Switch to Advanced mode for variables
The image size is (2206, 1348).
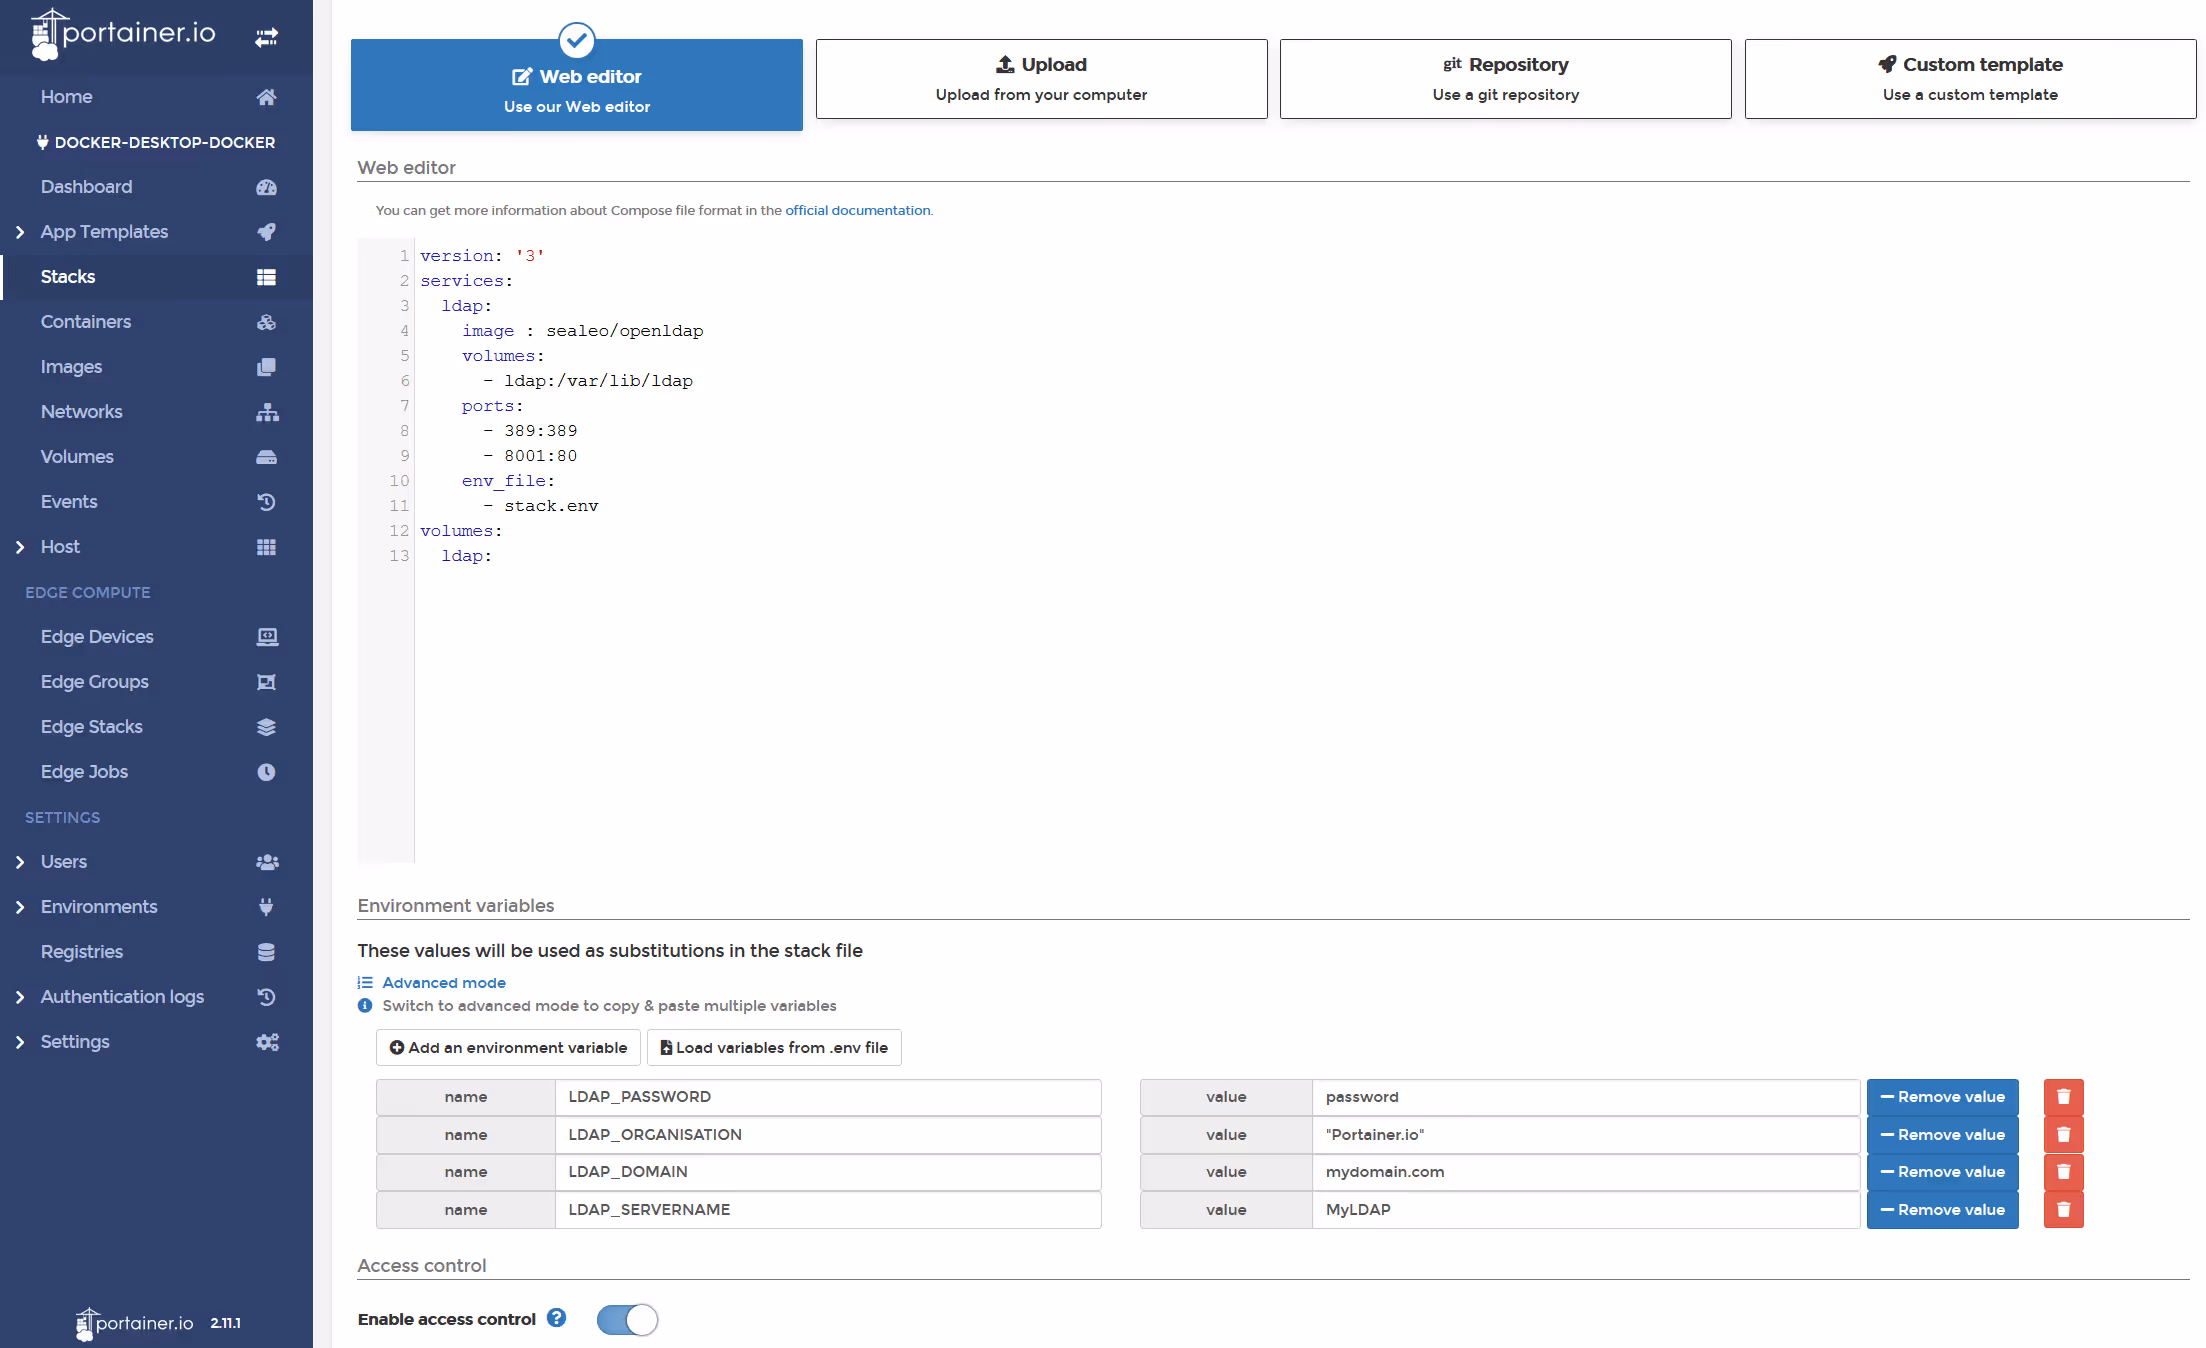(443, 983)
